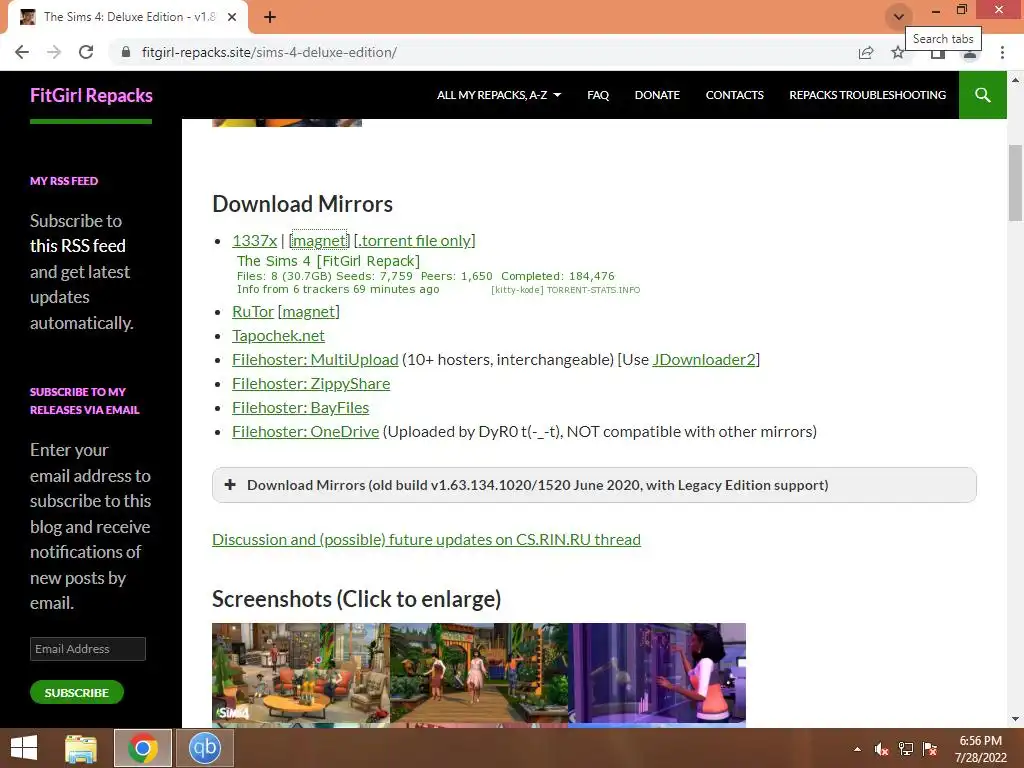The height and width of the screenshot is (768, 1024).
Task: Click the MY RSS FEED heading
Action: (x=64, y=181)
